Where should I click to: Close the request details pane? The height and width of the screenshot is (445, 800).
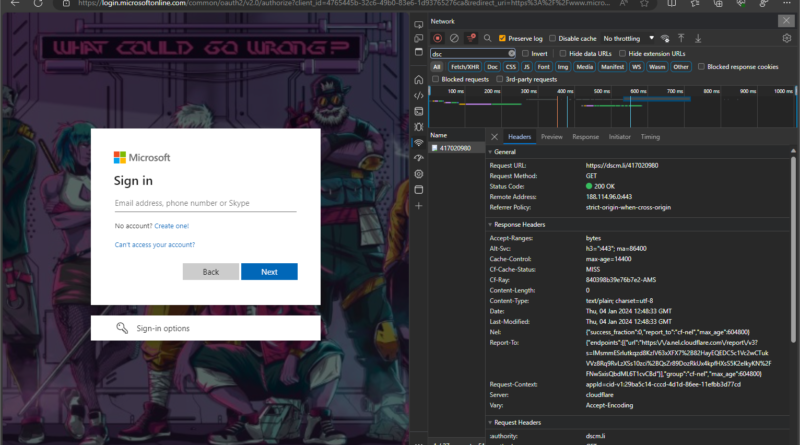point(494,137)
